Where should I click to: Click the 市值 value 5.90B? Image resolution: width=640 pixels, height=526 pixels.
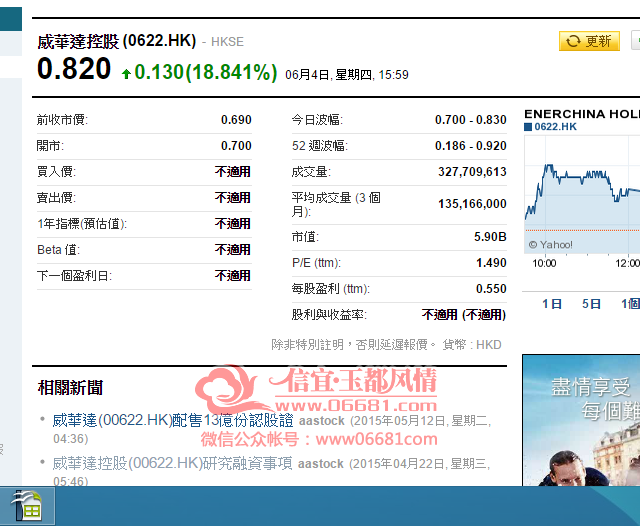coord(490,237)
